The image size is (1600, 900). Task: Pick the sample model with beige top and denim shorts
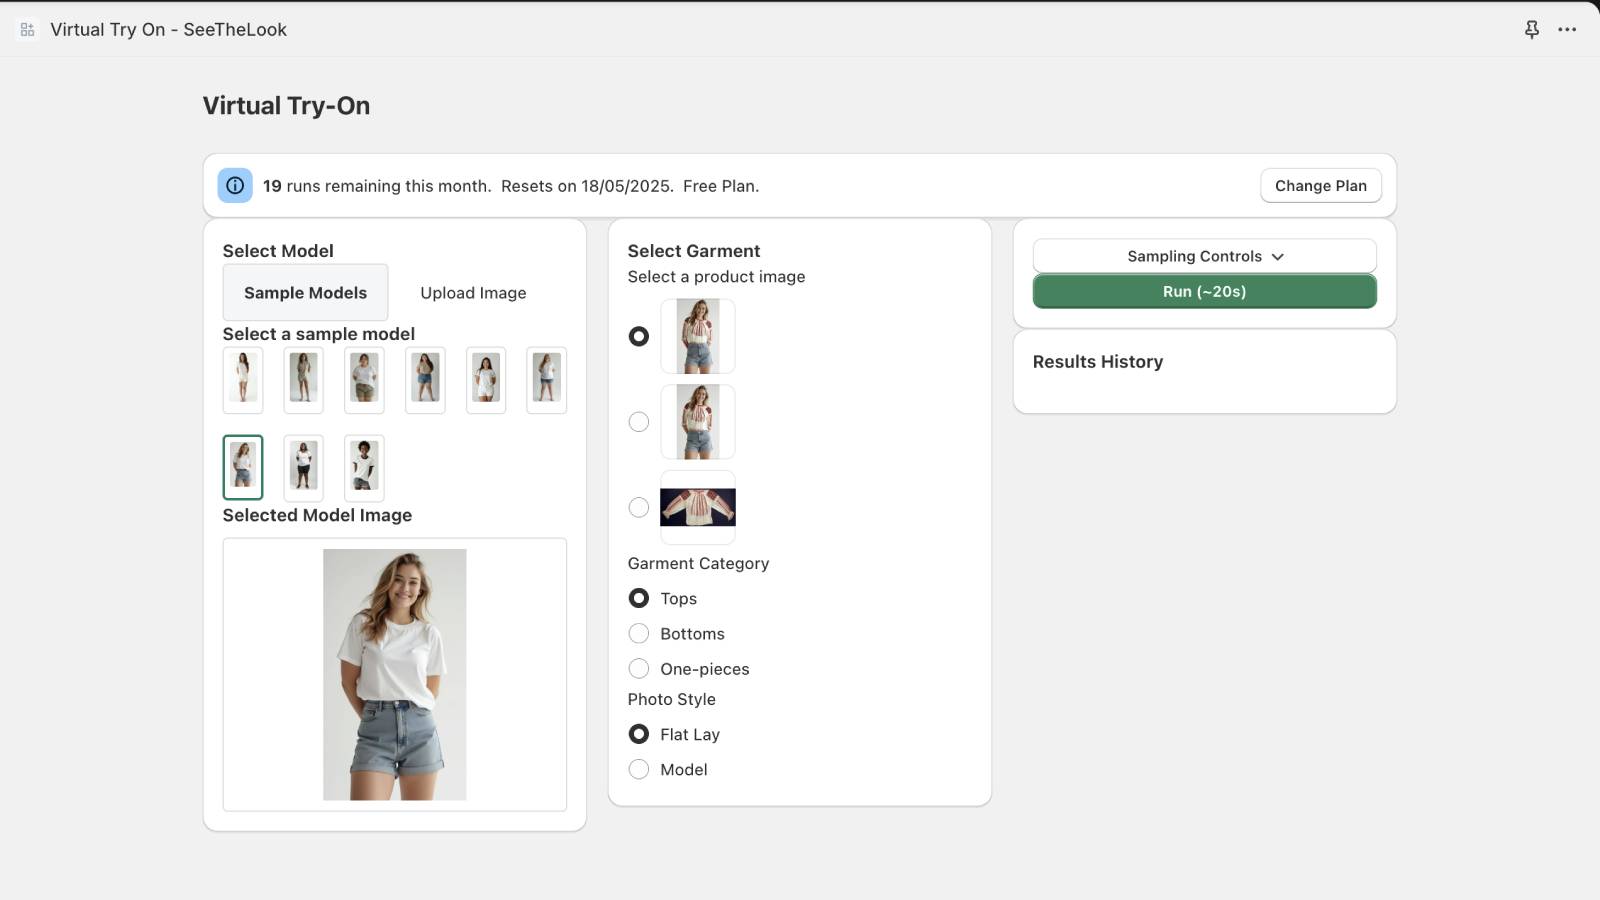[x=425, y=380]
